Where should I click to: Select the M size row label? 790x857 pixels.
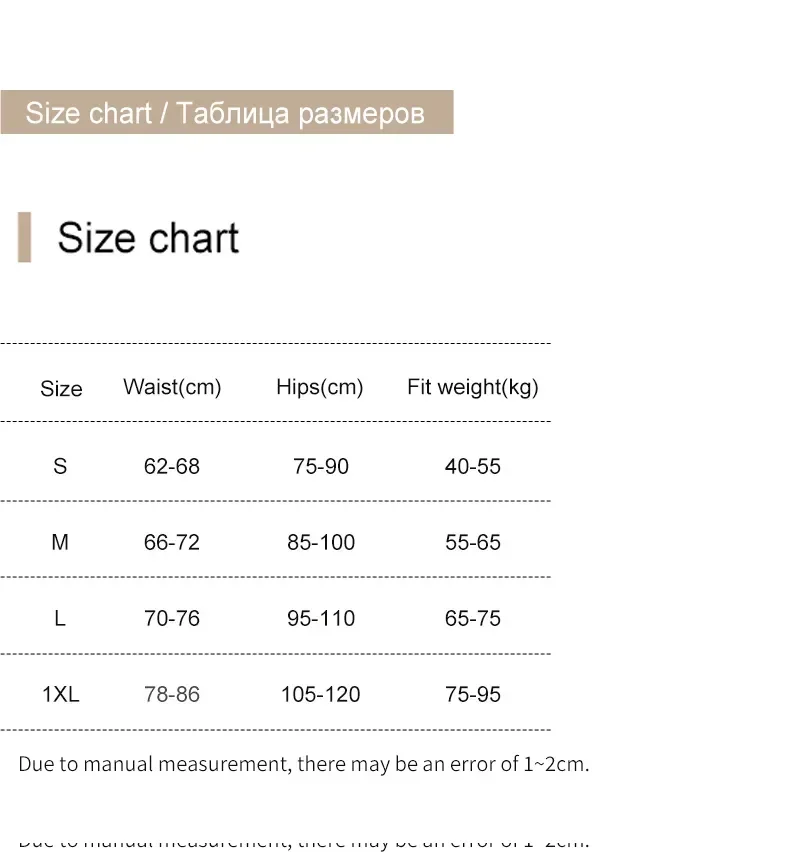(x=60, y=542)
